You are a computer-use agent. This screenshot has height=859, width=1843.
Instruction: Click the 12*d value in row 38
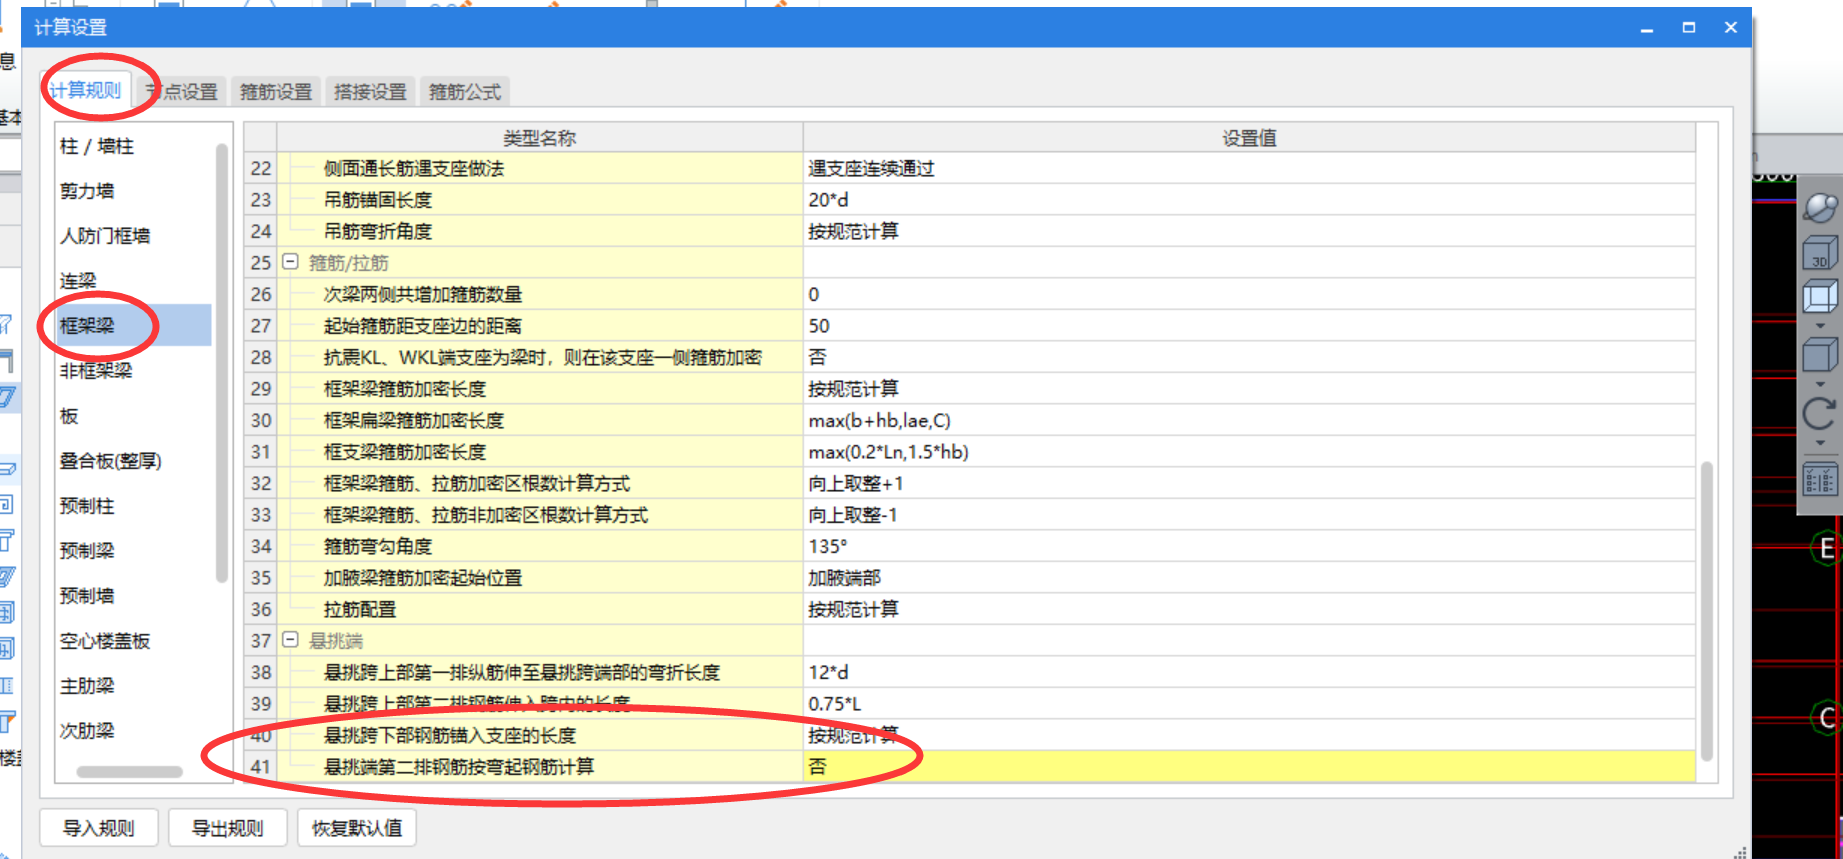pos(1249,672)
